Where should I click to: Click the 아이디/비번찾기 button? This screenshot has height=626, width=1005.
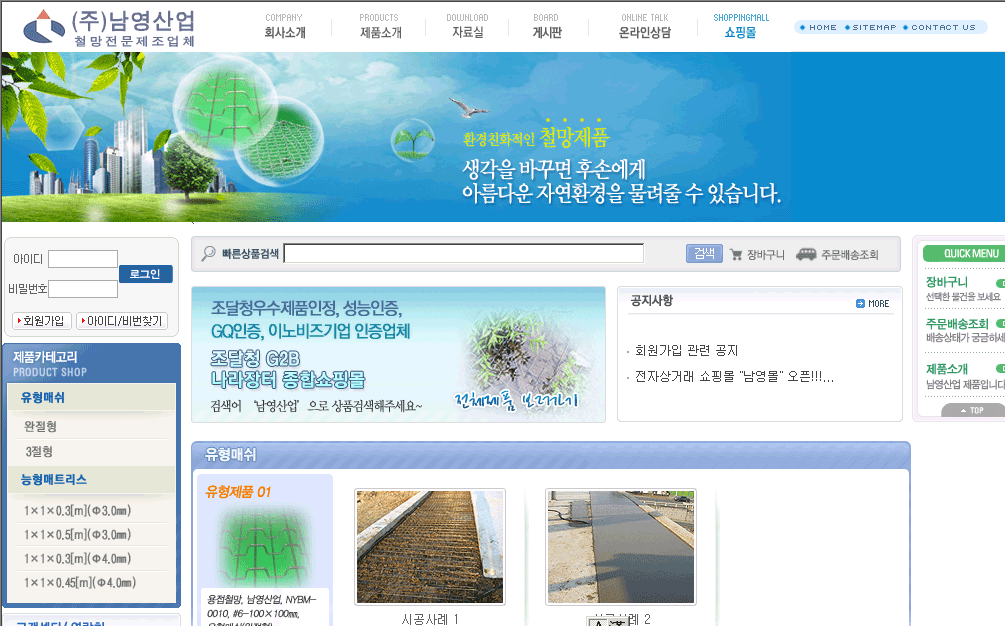click(x=122, y=320)
